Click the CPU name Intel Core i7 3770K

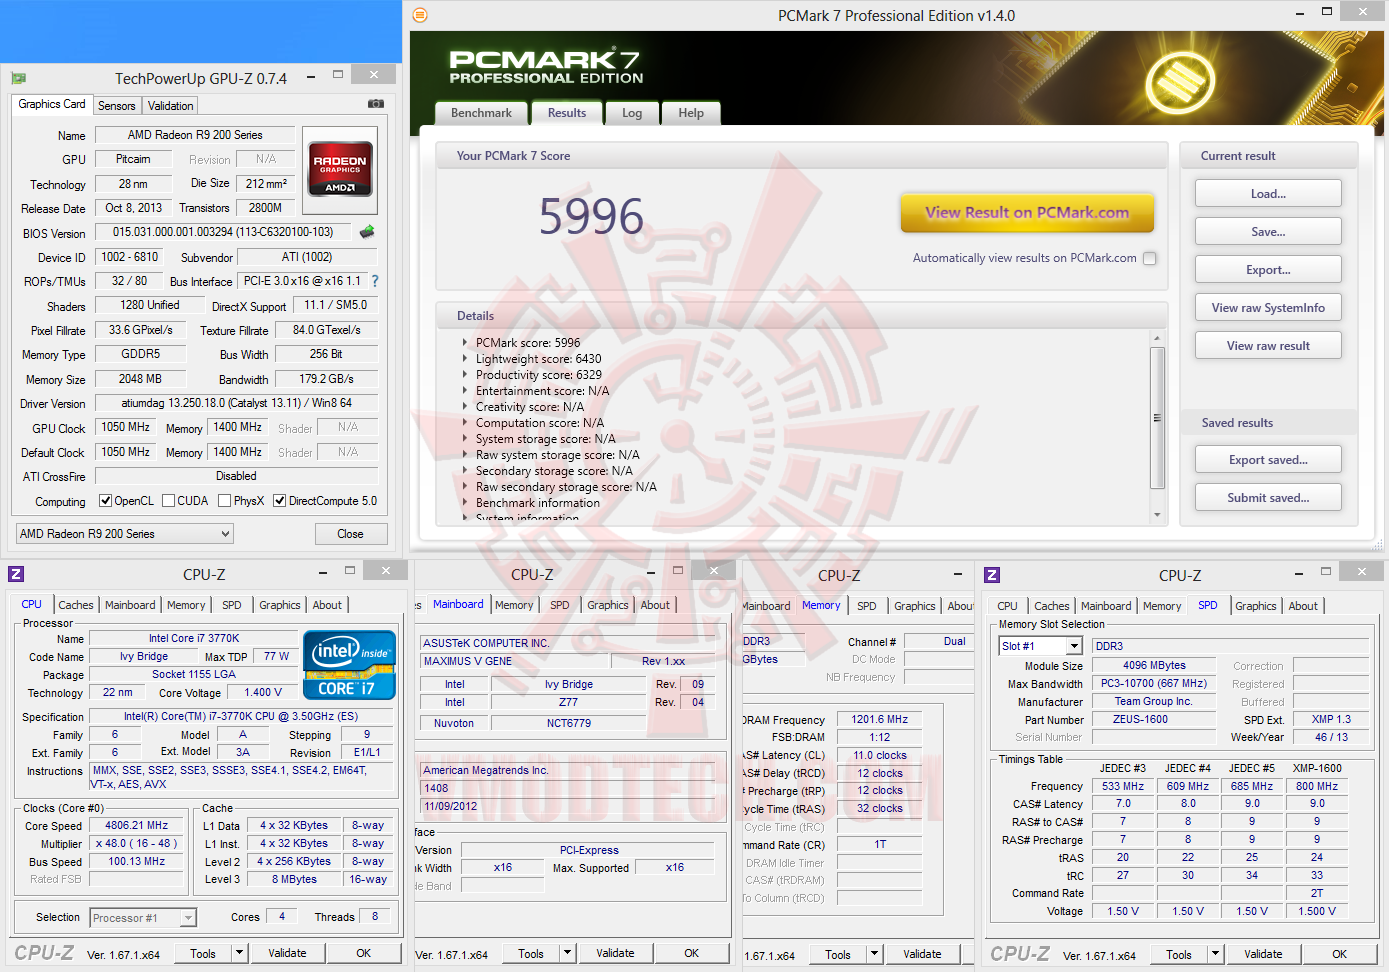194,638
